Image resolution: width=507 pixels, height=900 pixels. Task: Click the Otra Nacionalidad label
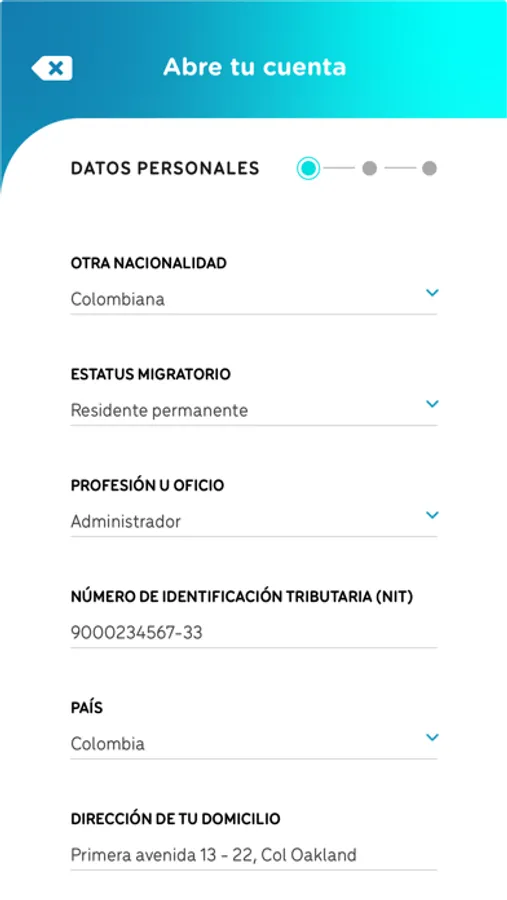[x=149, y=263]
